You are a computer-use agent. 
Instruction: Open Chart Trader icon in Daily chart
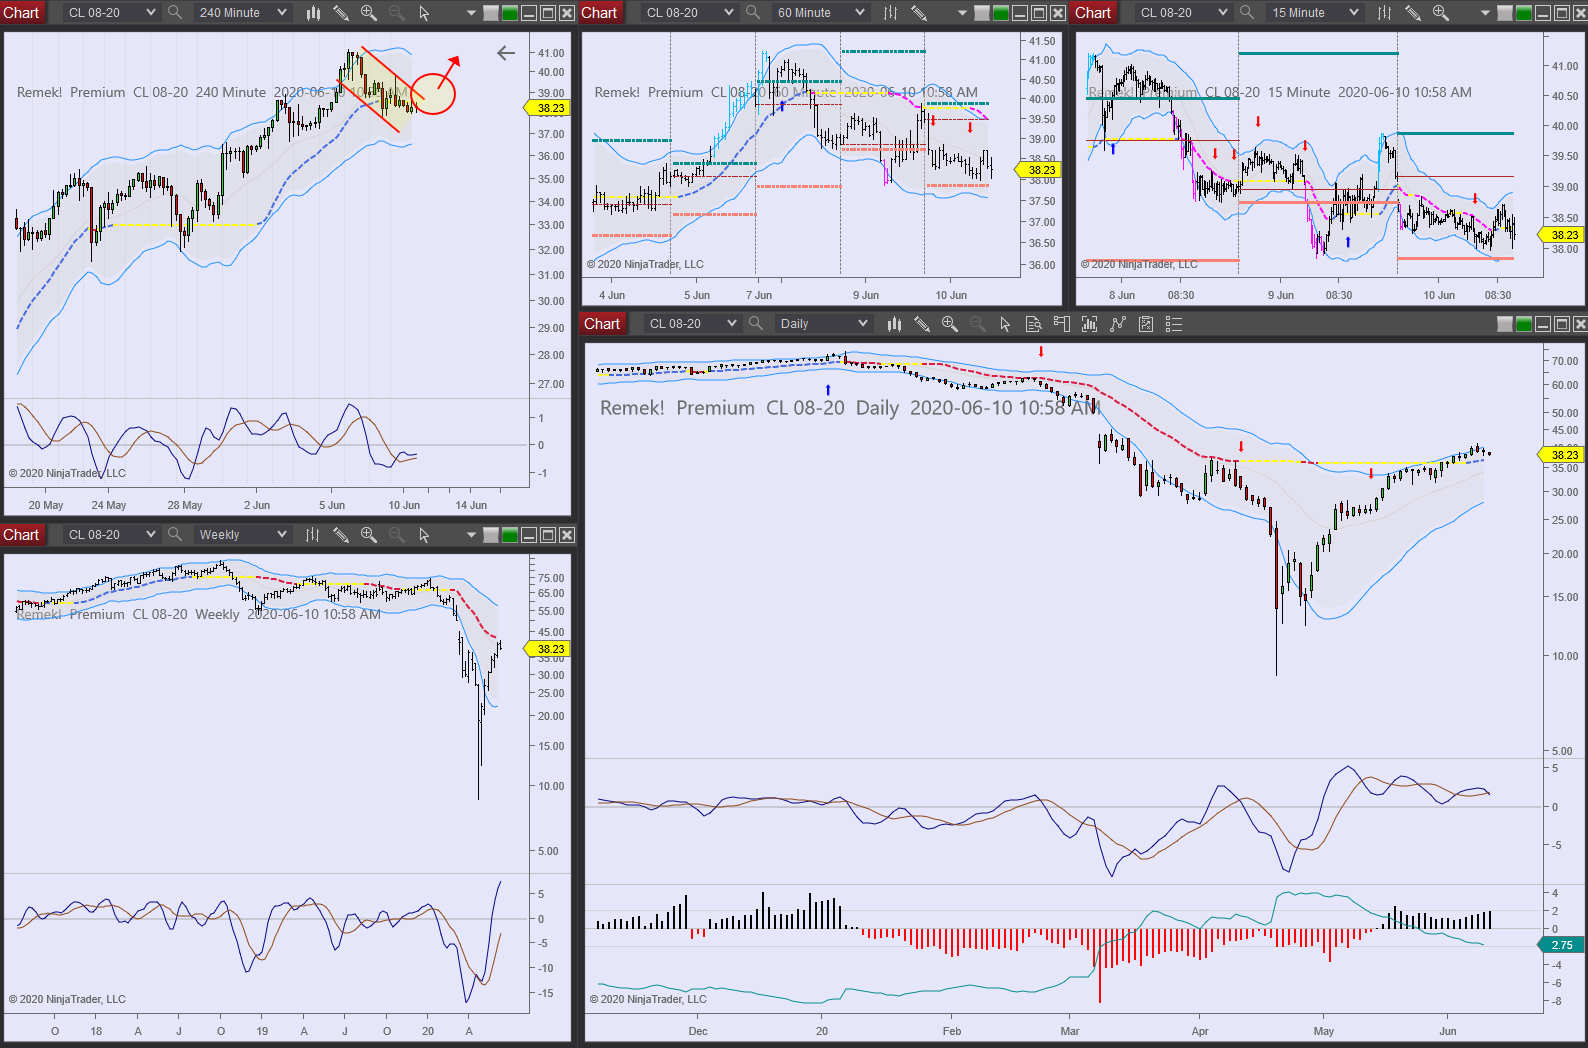1062,324
